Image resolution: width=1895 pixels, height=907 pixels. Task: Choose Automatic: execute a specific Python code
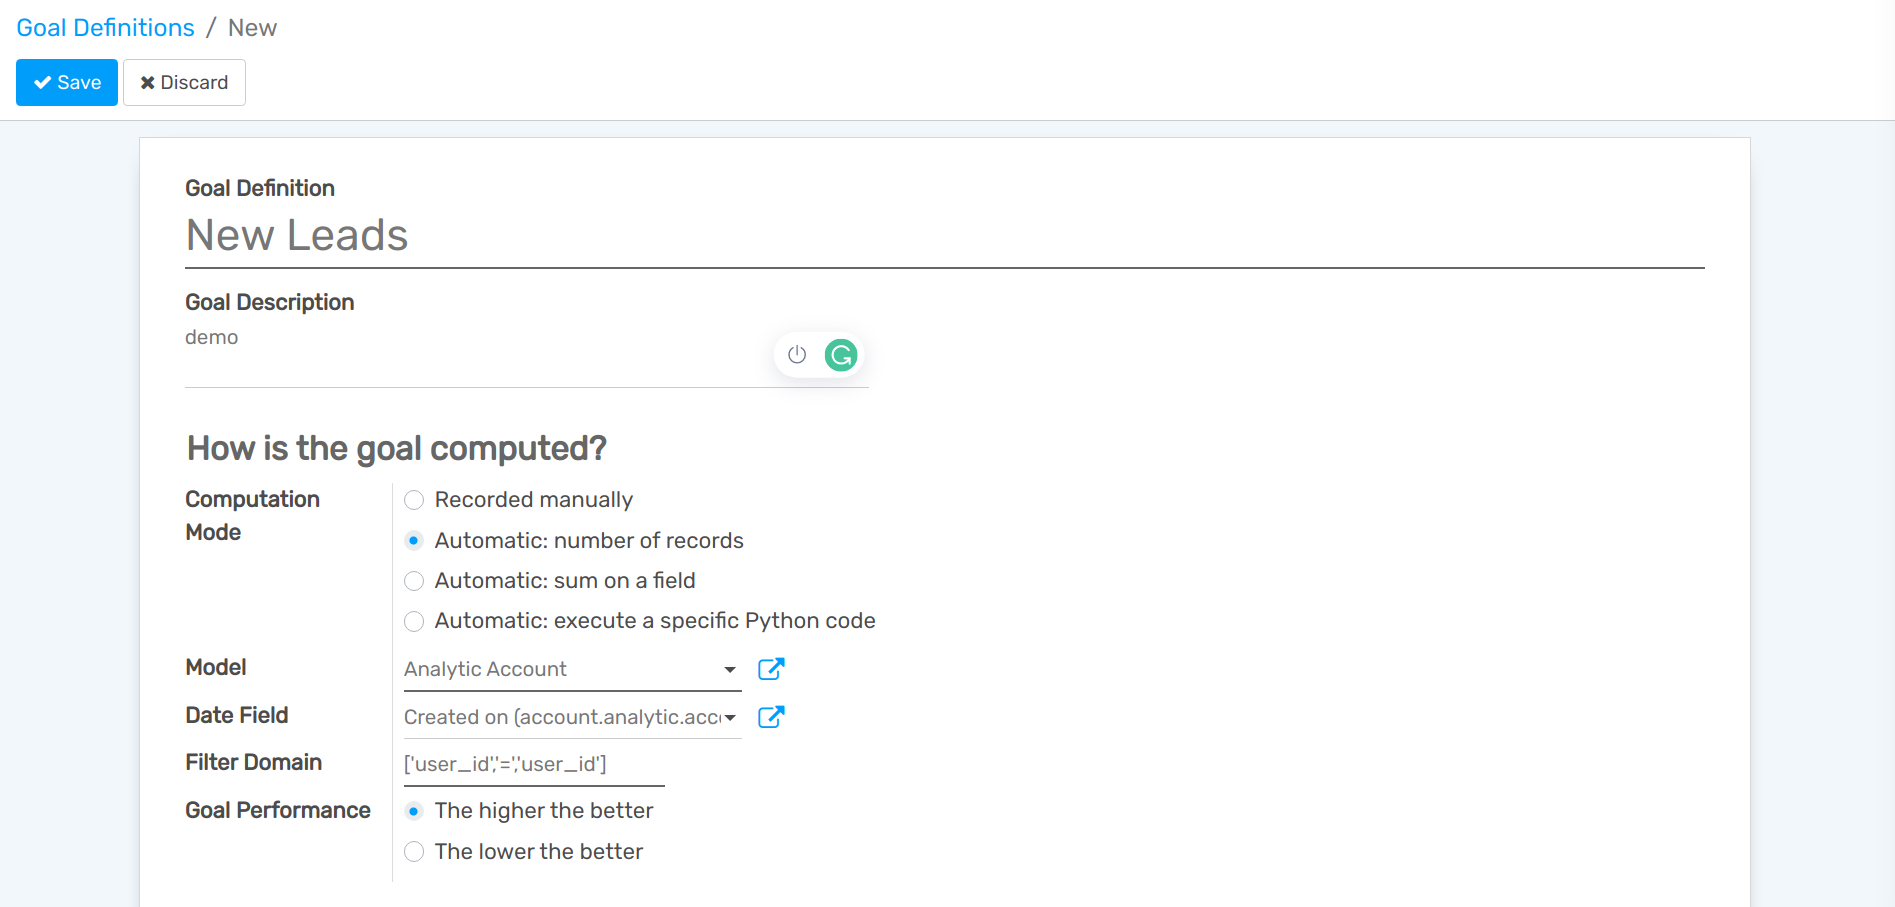tap(414, 621)
